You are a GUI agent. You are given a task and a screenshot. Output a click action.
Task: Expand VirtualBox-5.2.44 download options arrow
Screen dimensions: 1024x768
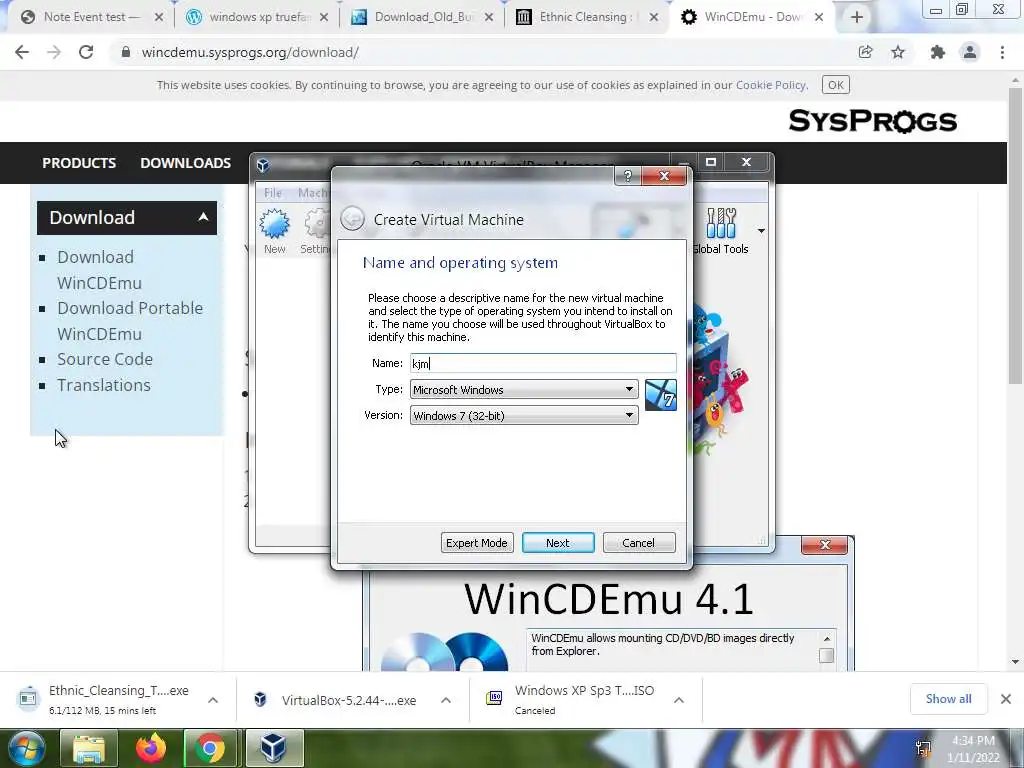[446, 700]
